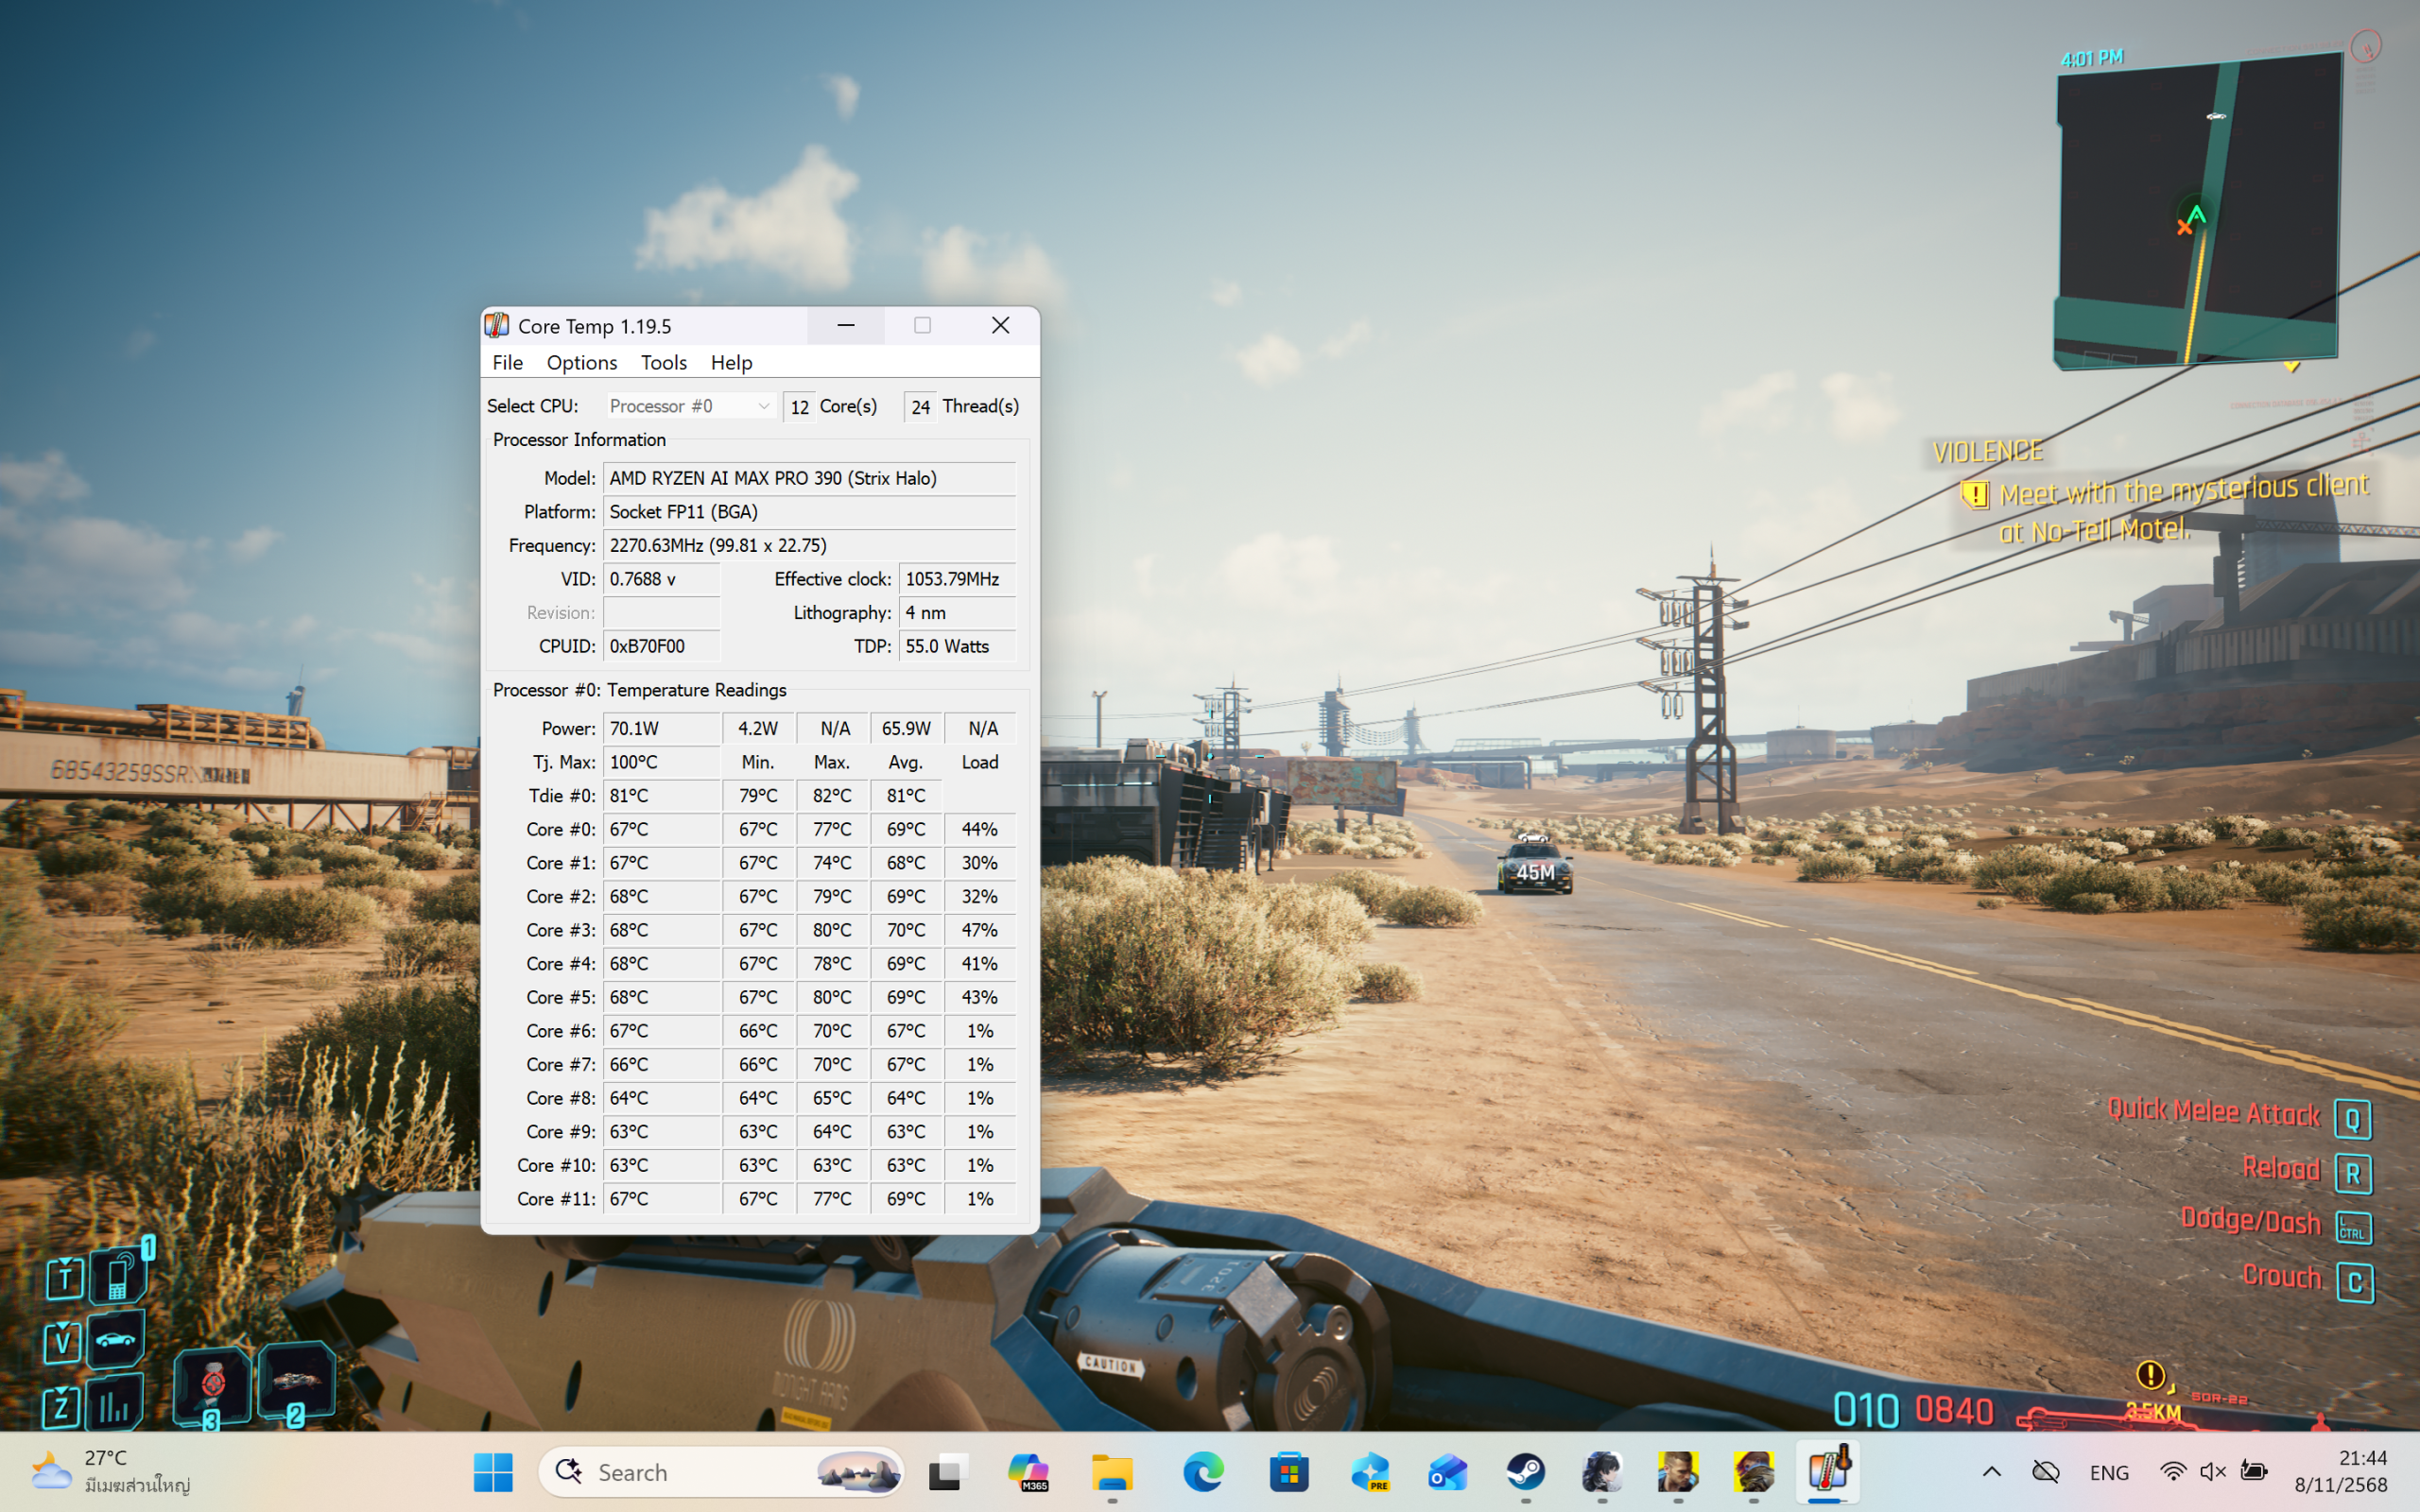Open Outlook from the taskbar
The width and height of the screenshot is (2420, 1512).
click(x=1447, y=1471)
